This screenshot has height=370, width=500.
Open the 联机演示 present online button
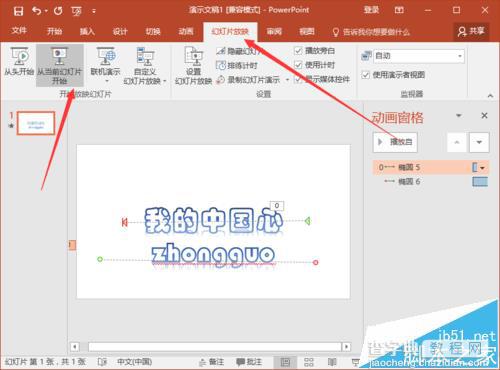pos(105,61)
